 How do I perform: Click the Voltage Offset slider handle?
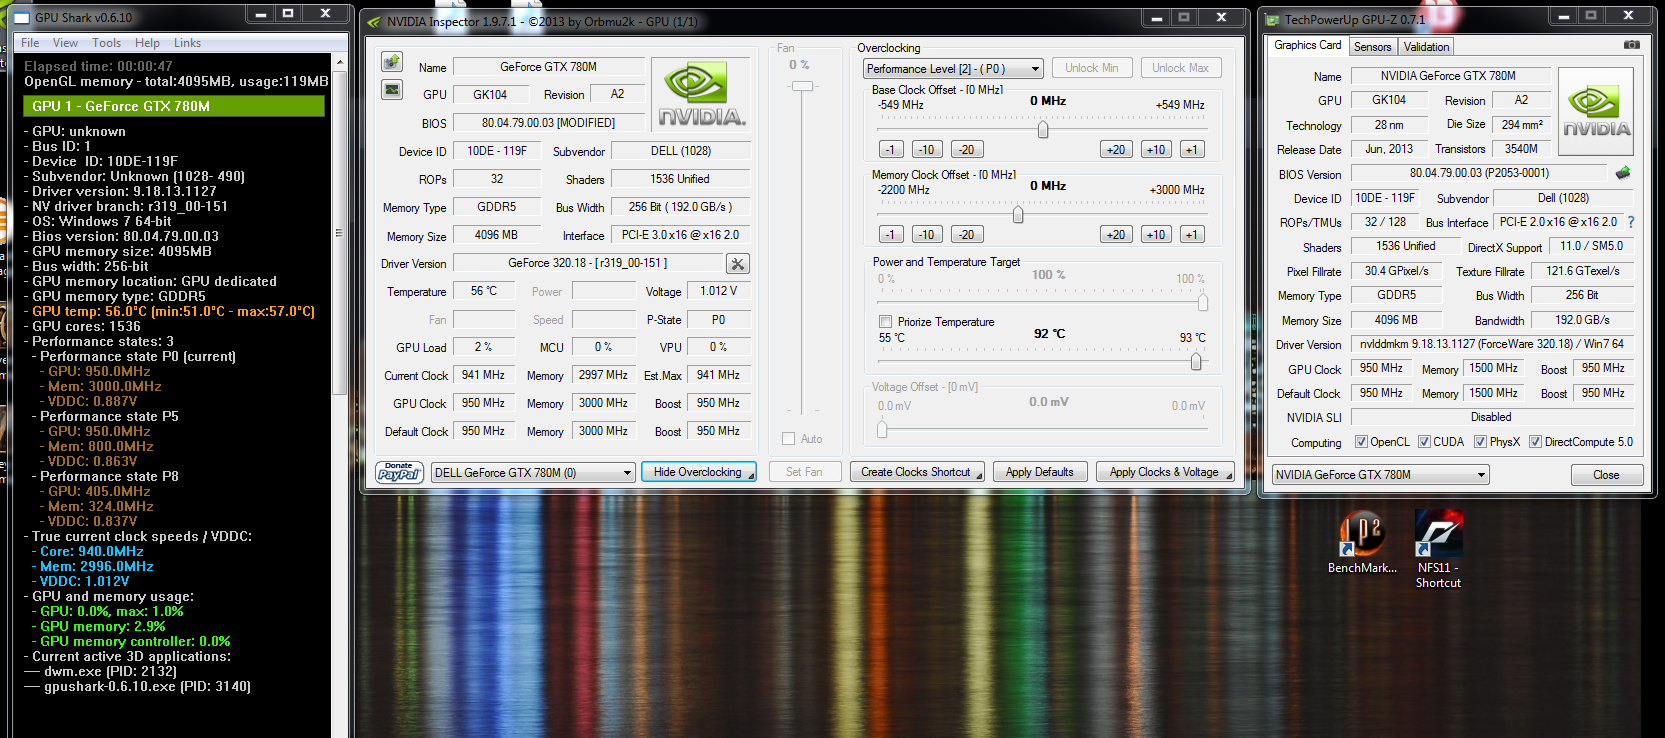coord(882,429)
